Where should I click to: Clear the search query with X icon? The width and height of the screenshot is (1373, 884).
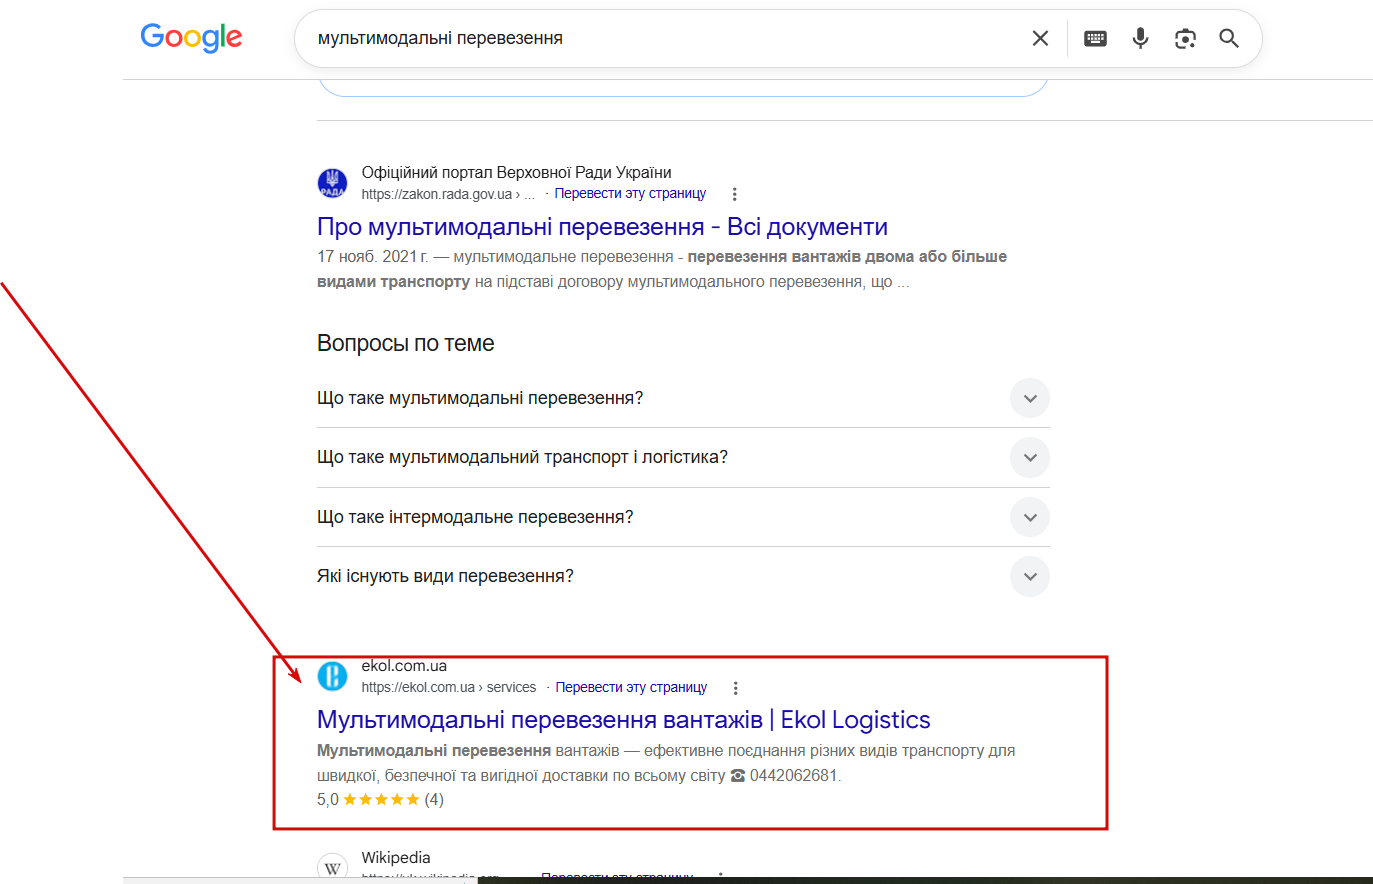pos(1040,38)
